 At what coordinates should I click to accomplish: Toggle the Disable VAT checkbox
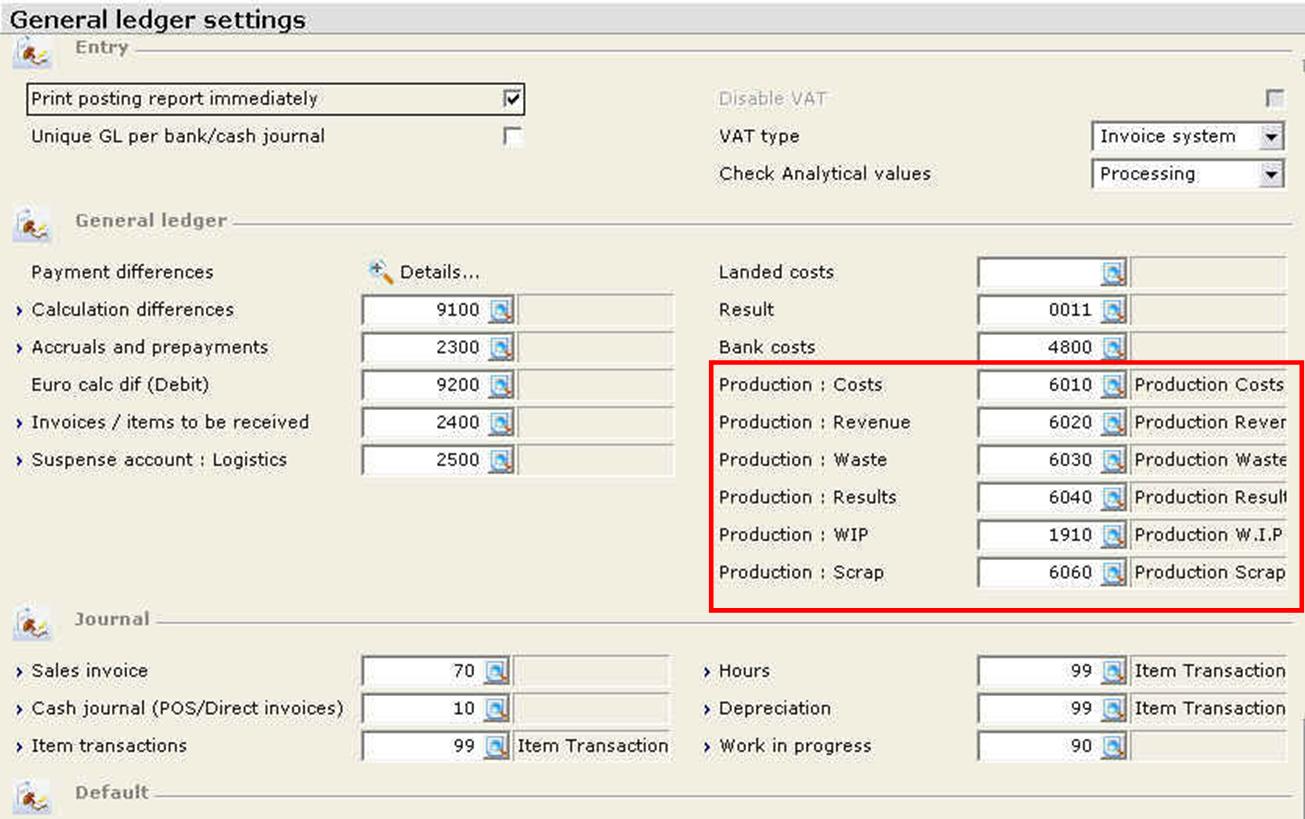(1274, 99)
